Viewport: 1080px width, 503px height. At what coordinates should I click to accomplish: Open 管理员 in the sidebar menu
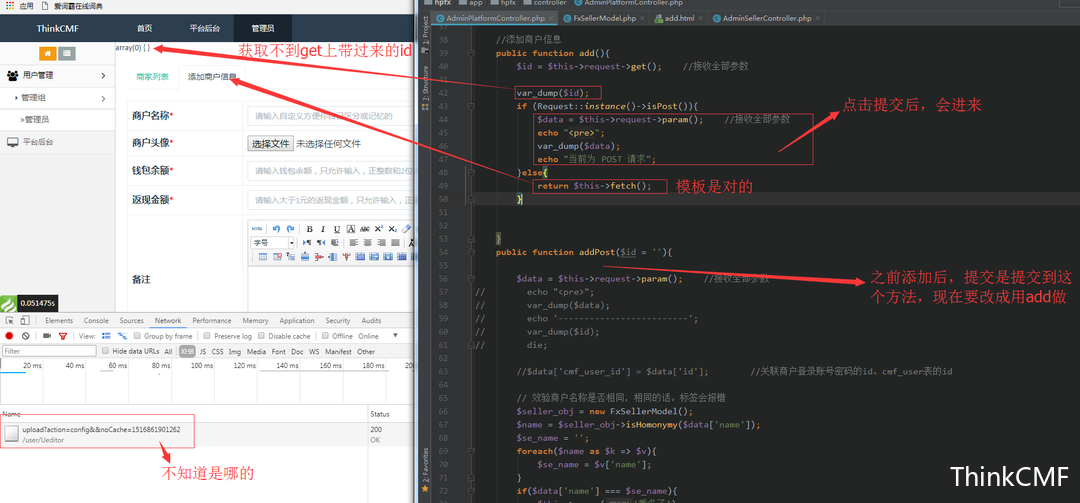click(x=37, y=119)
